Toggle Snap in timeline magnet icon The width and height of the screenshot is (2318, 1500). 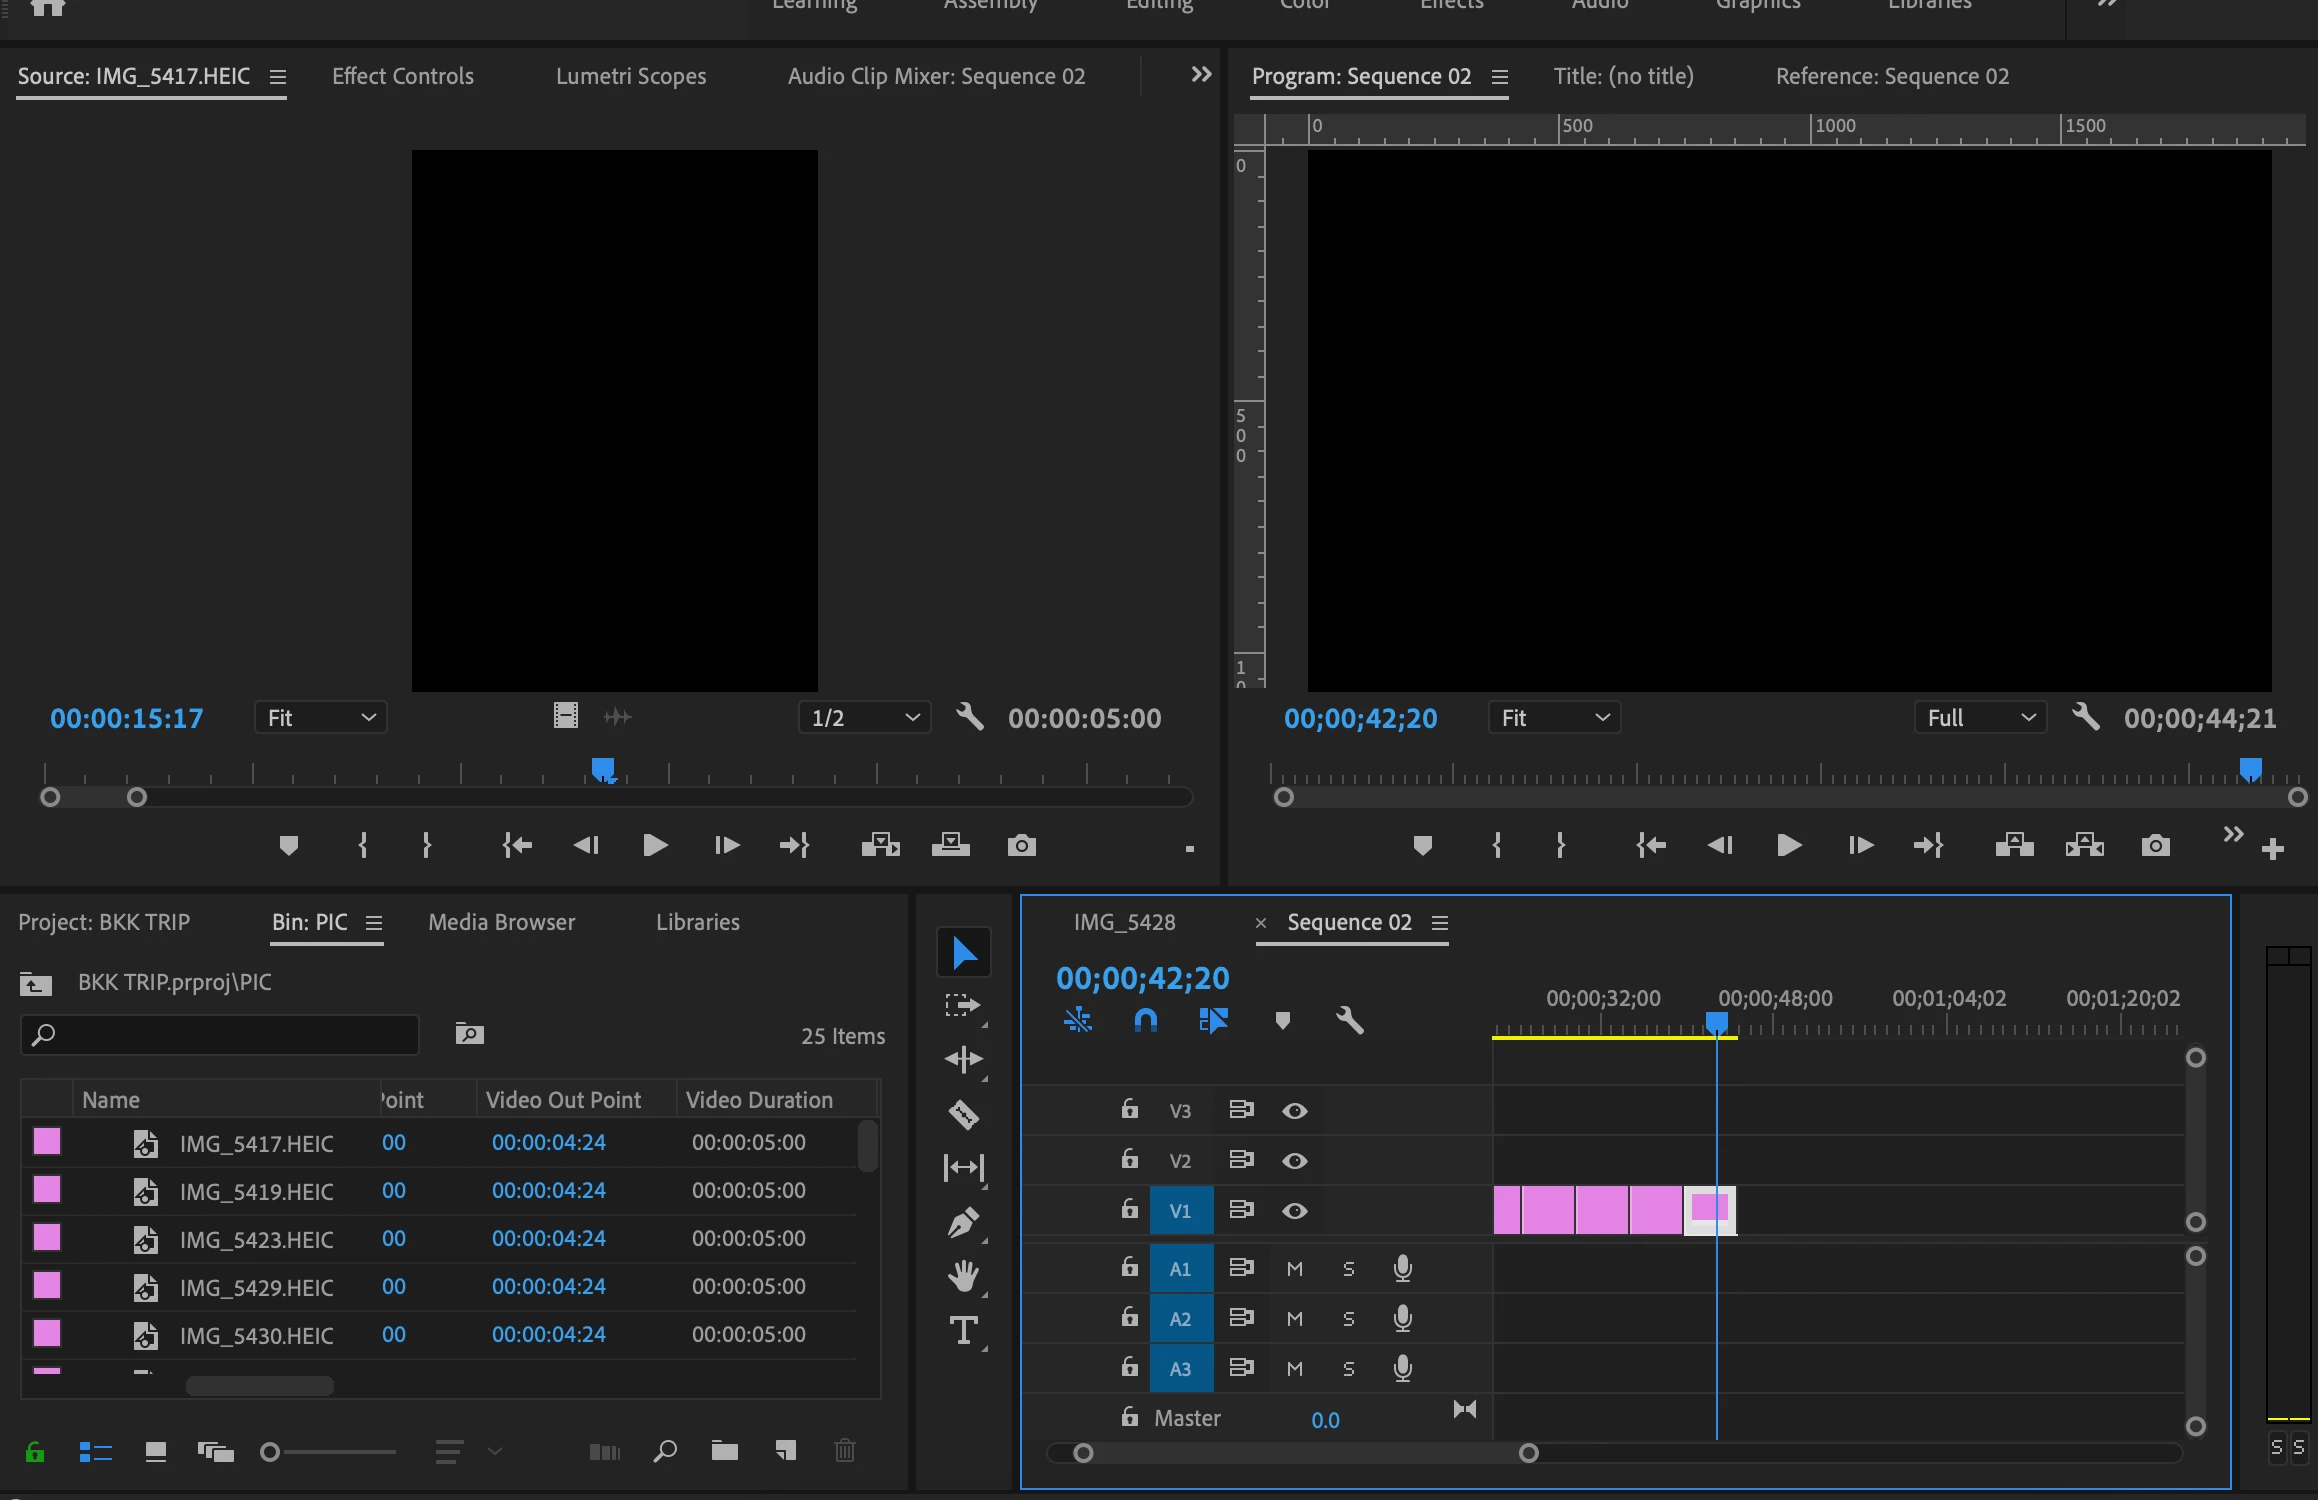[1145, 1020]
